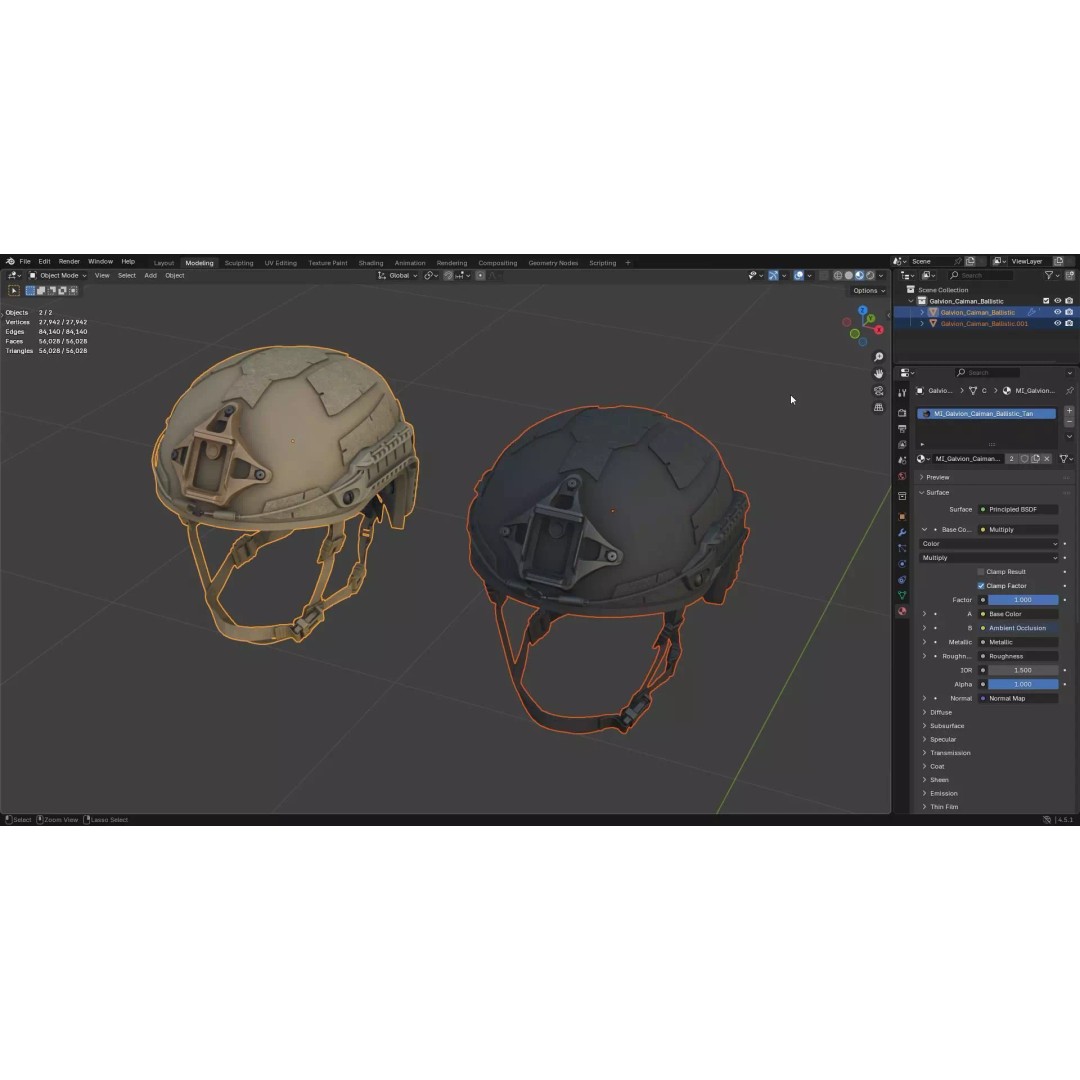
Task: Duplicate material with new copy icon
Action: 1035,459
